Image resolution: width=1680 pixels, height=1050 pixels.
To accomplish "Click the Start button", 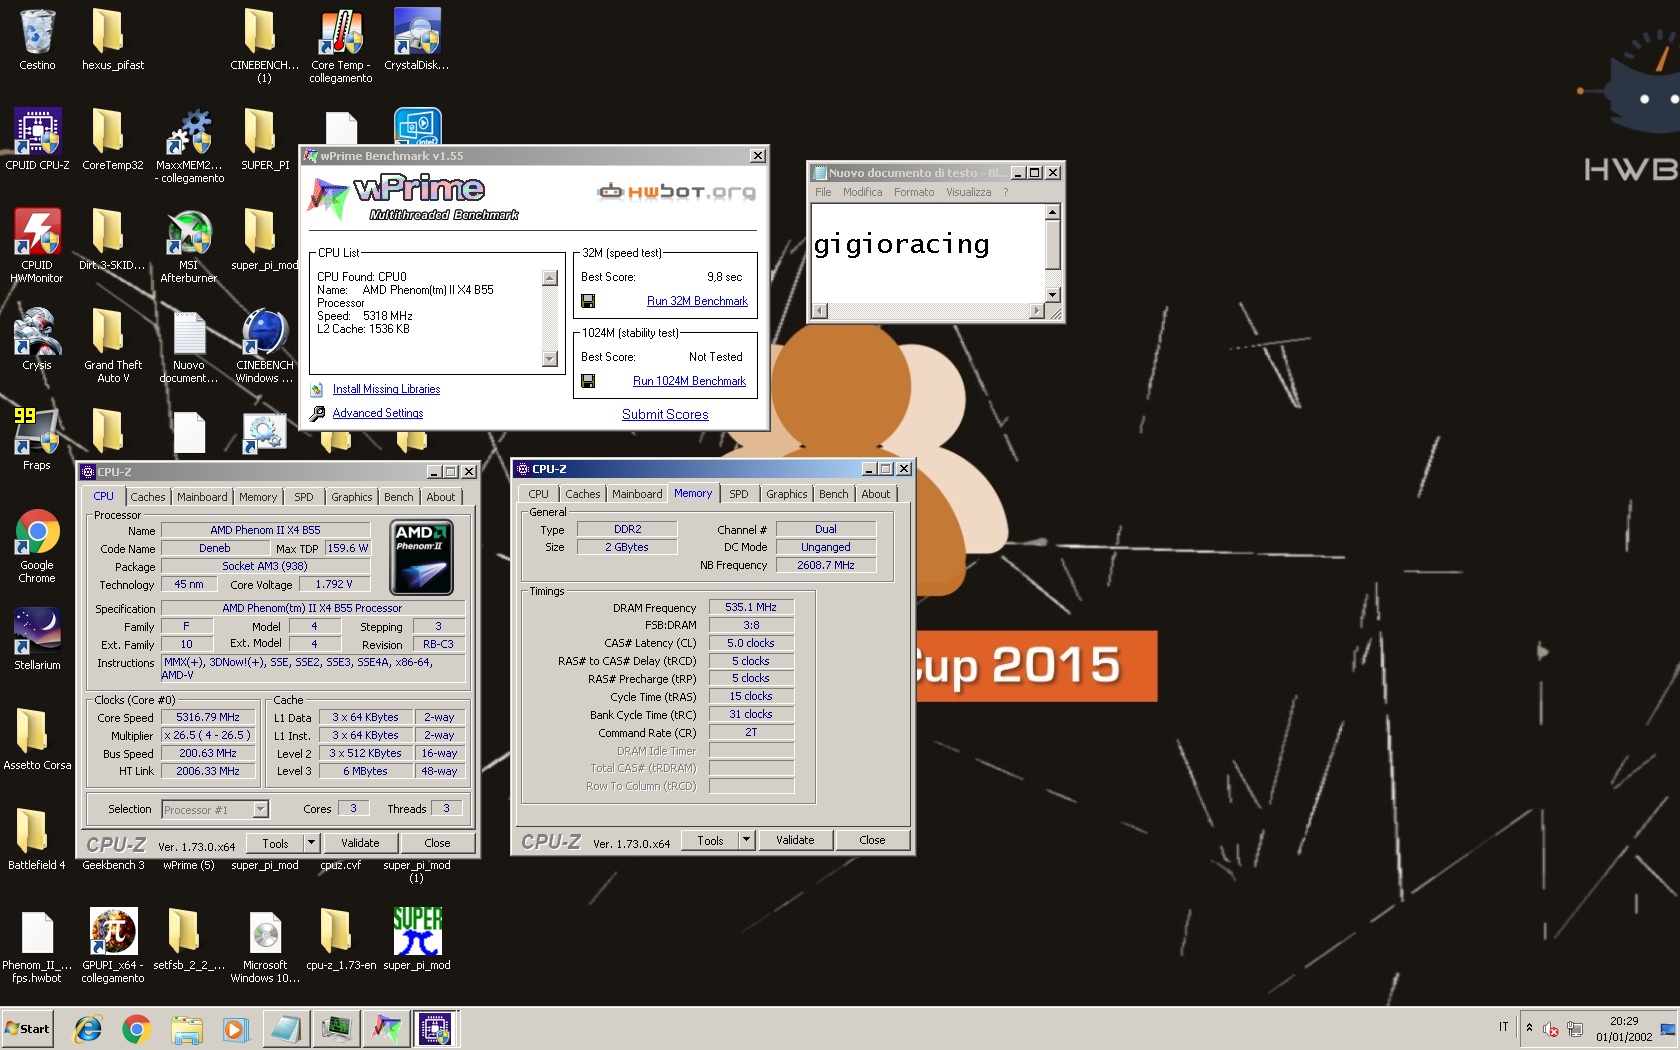I will pyautogui.click(x=27, y=1028).
